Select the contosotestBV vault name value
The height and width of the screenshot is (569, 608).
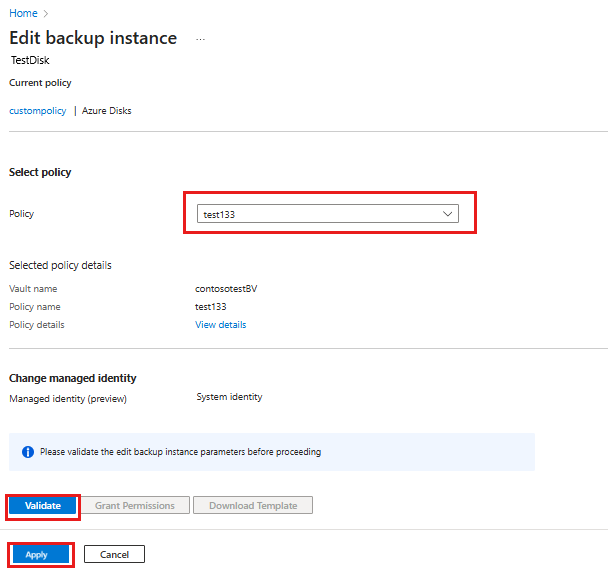pyautogui.click(x=226, y=289)
